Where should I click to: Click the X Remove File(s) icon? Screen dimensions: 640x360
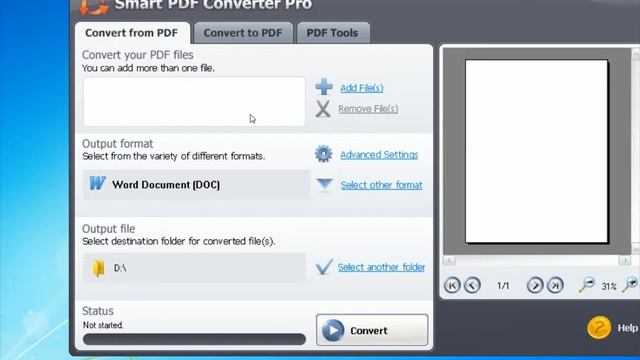tap(323, 109)
